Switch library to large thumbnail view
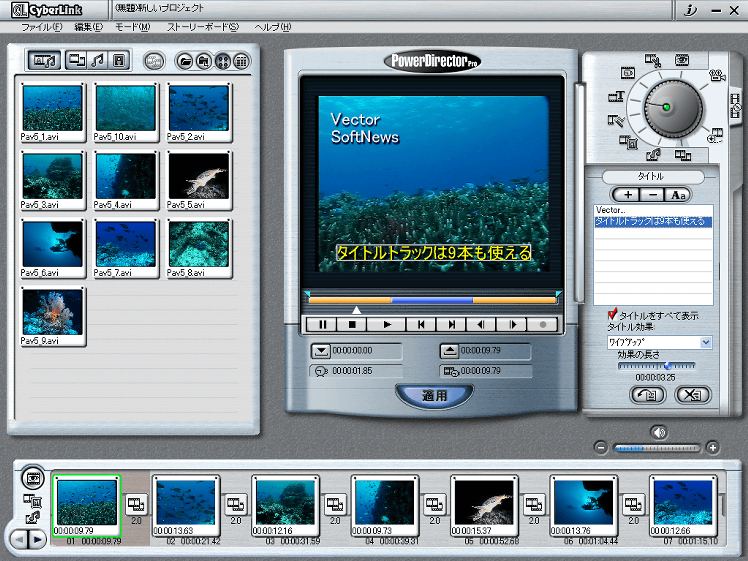This screenshot has width=748, height=561. click(x=223, y=61)
